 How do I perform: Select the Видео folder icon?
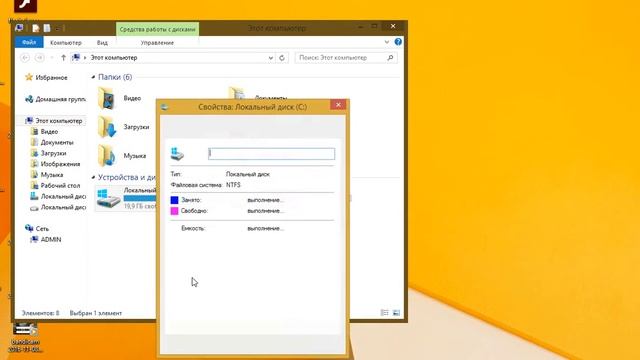pos(107,98)
